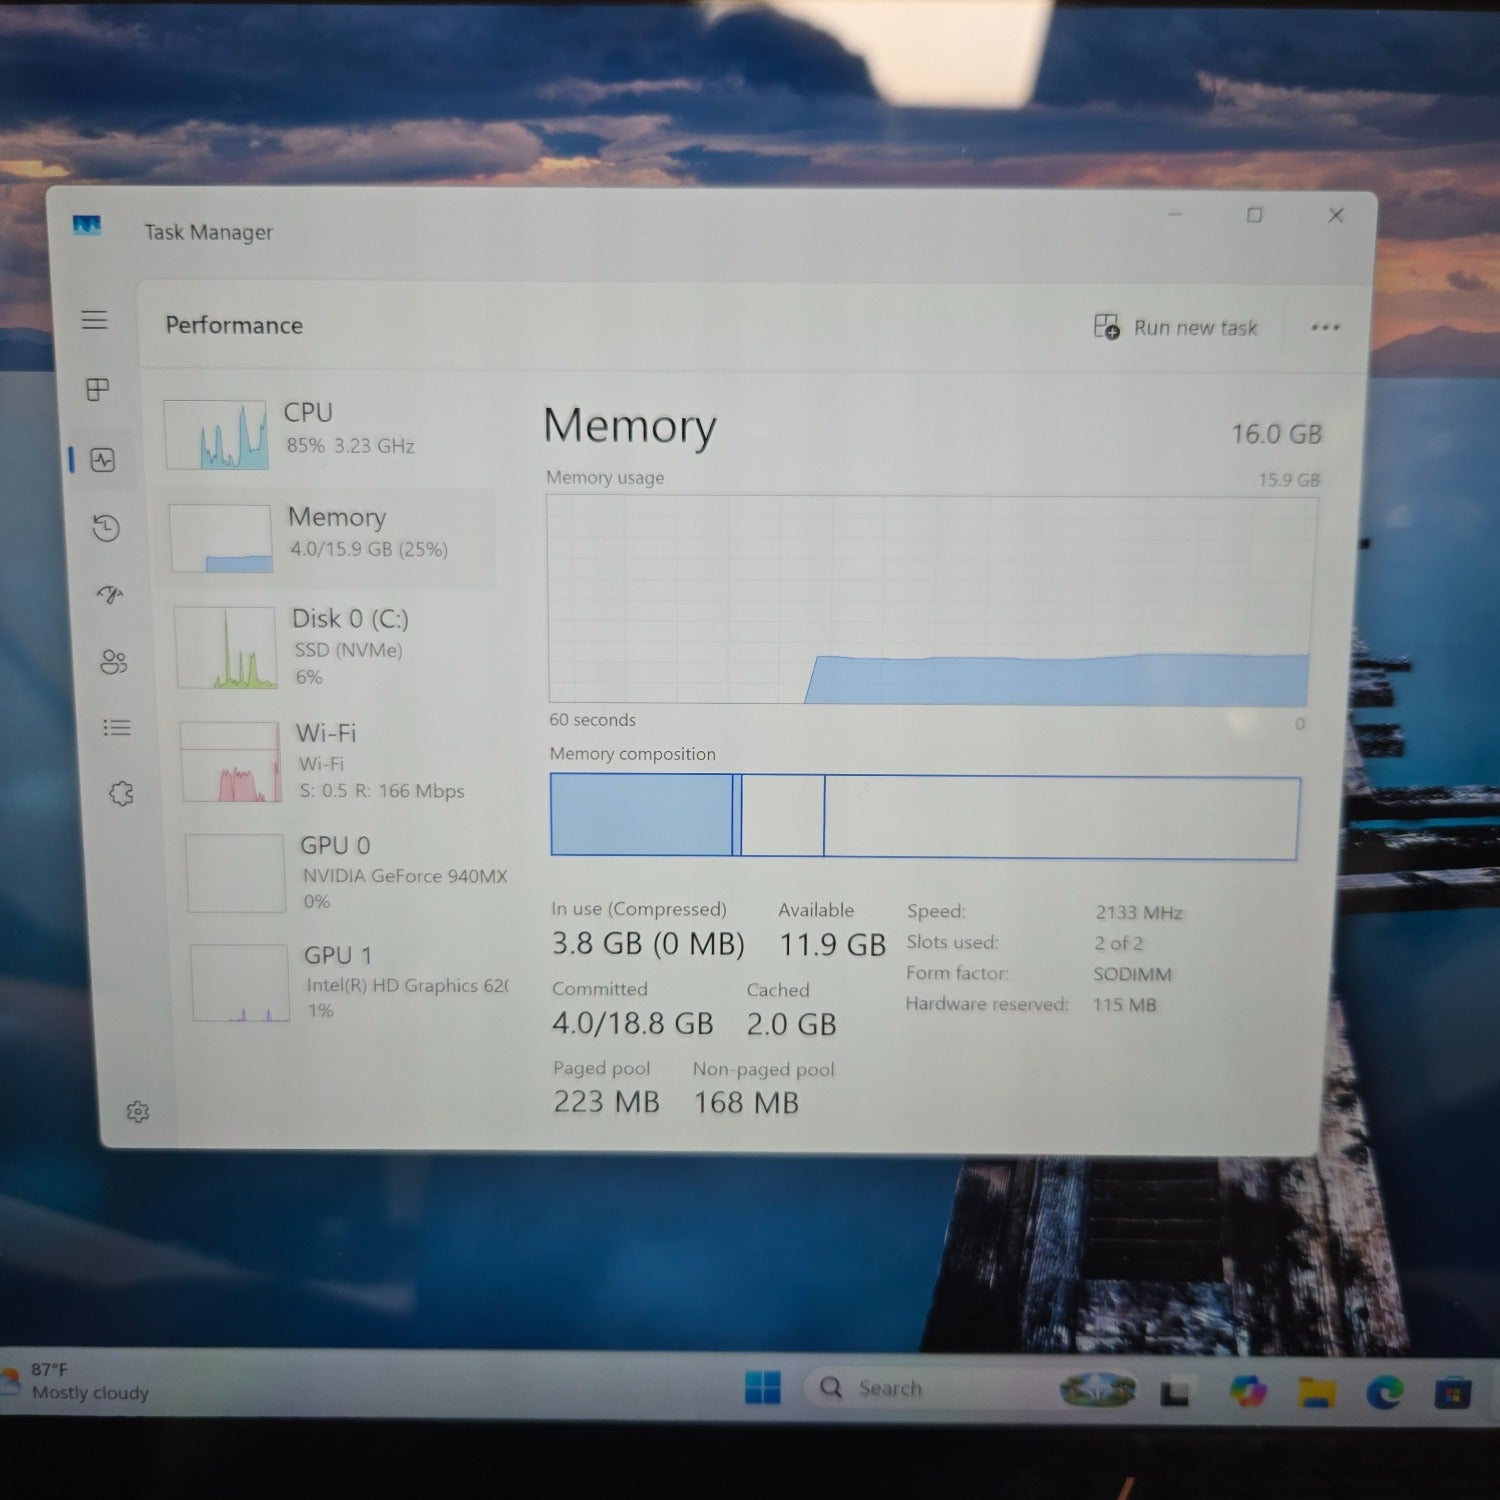Click the Run new task button
Screen dimensions: 1500x1500
click(x=1176, y=327)
